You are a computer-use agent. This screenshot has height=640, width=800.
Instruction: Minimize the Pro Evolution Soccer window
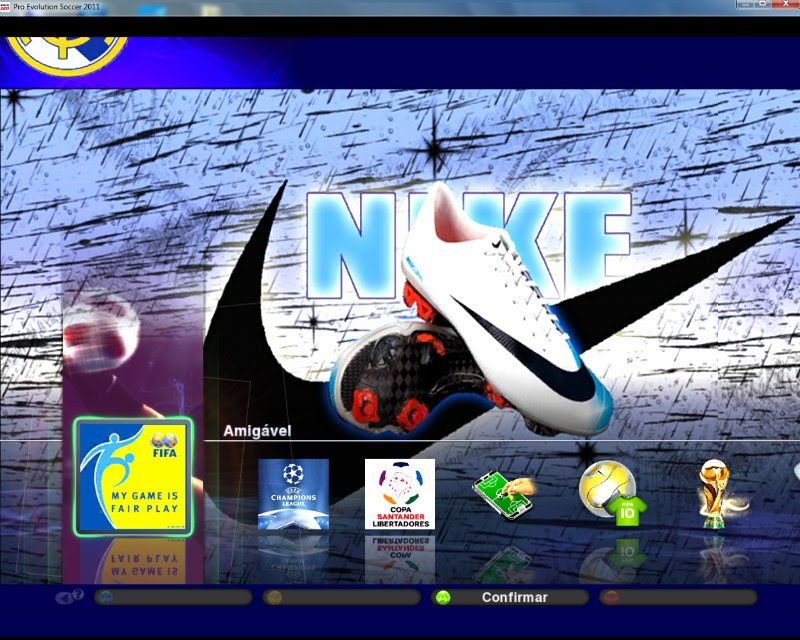click(x=748, y=5)
